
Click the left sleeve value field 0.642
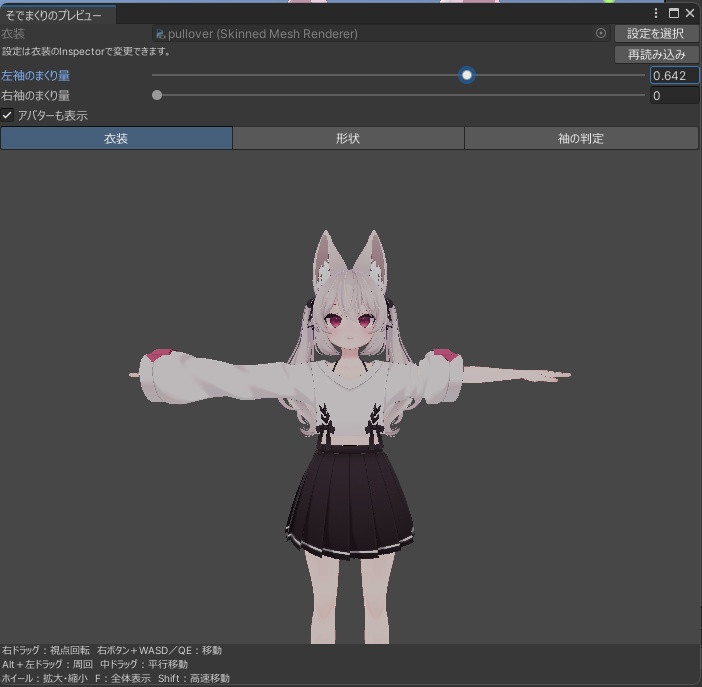(x=674, y=75)
